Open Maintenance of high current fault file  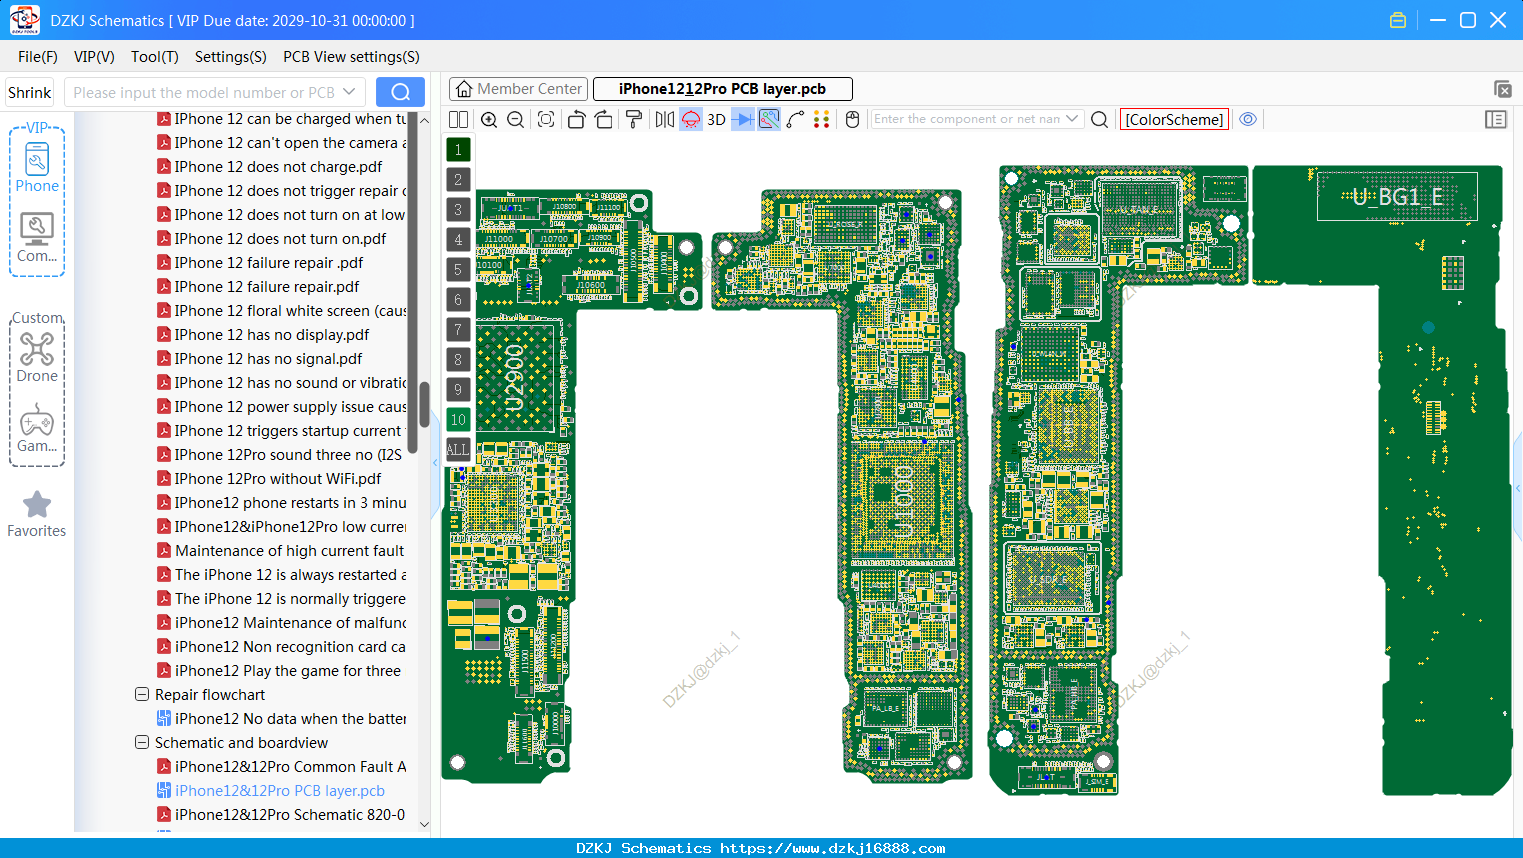click(x=289, y=550)
